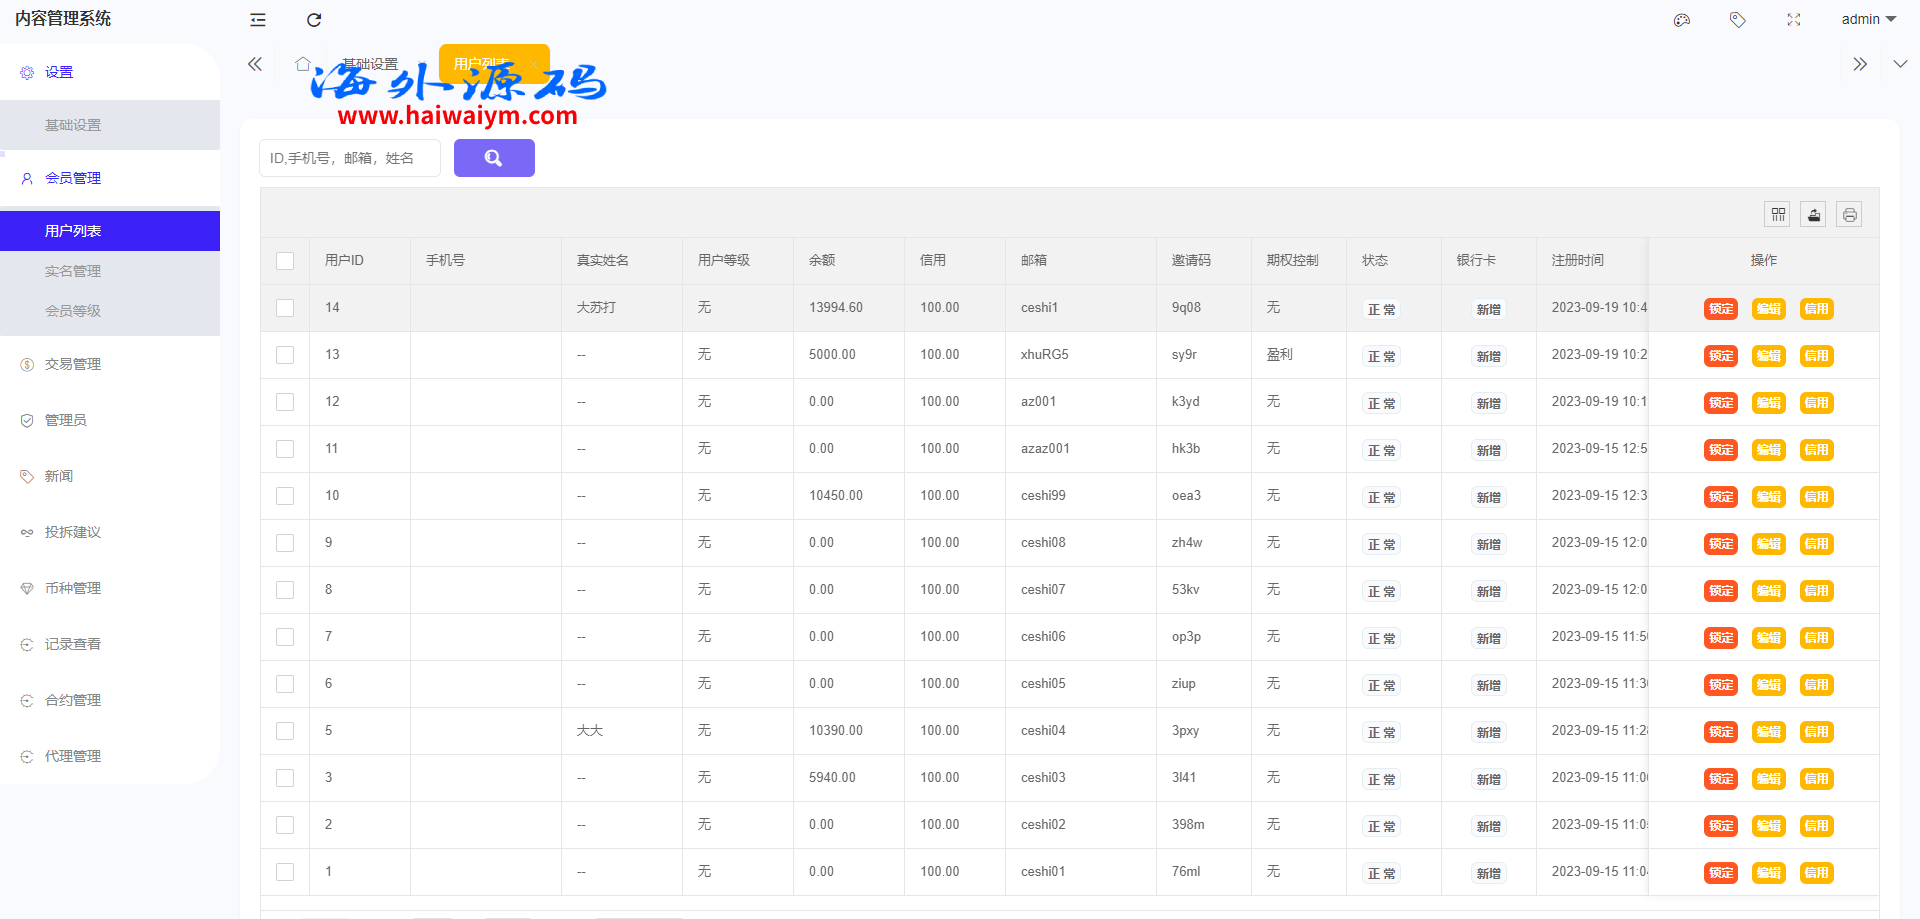Expand the tab options chevron dropdown
This screenshot has width=1920, height=919.
pyautogui.click(x=1900, y=64)
